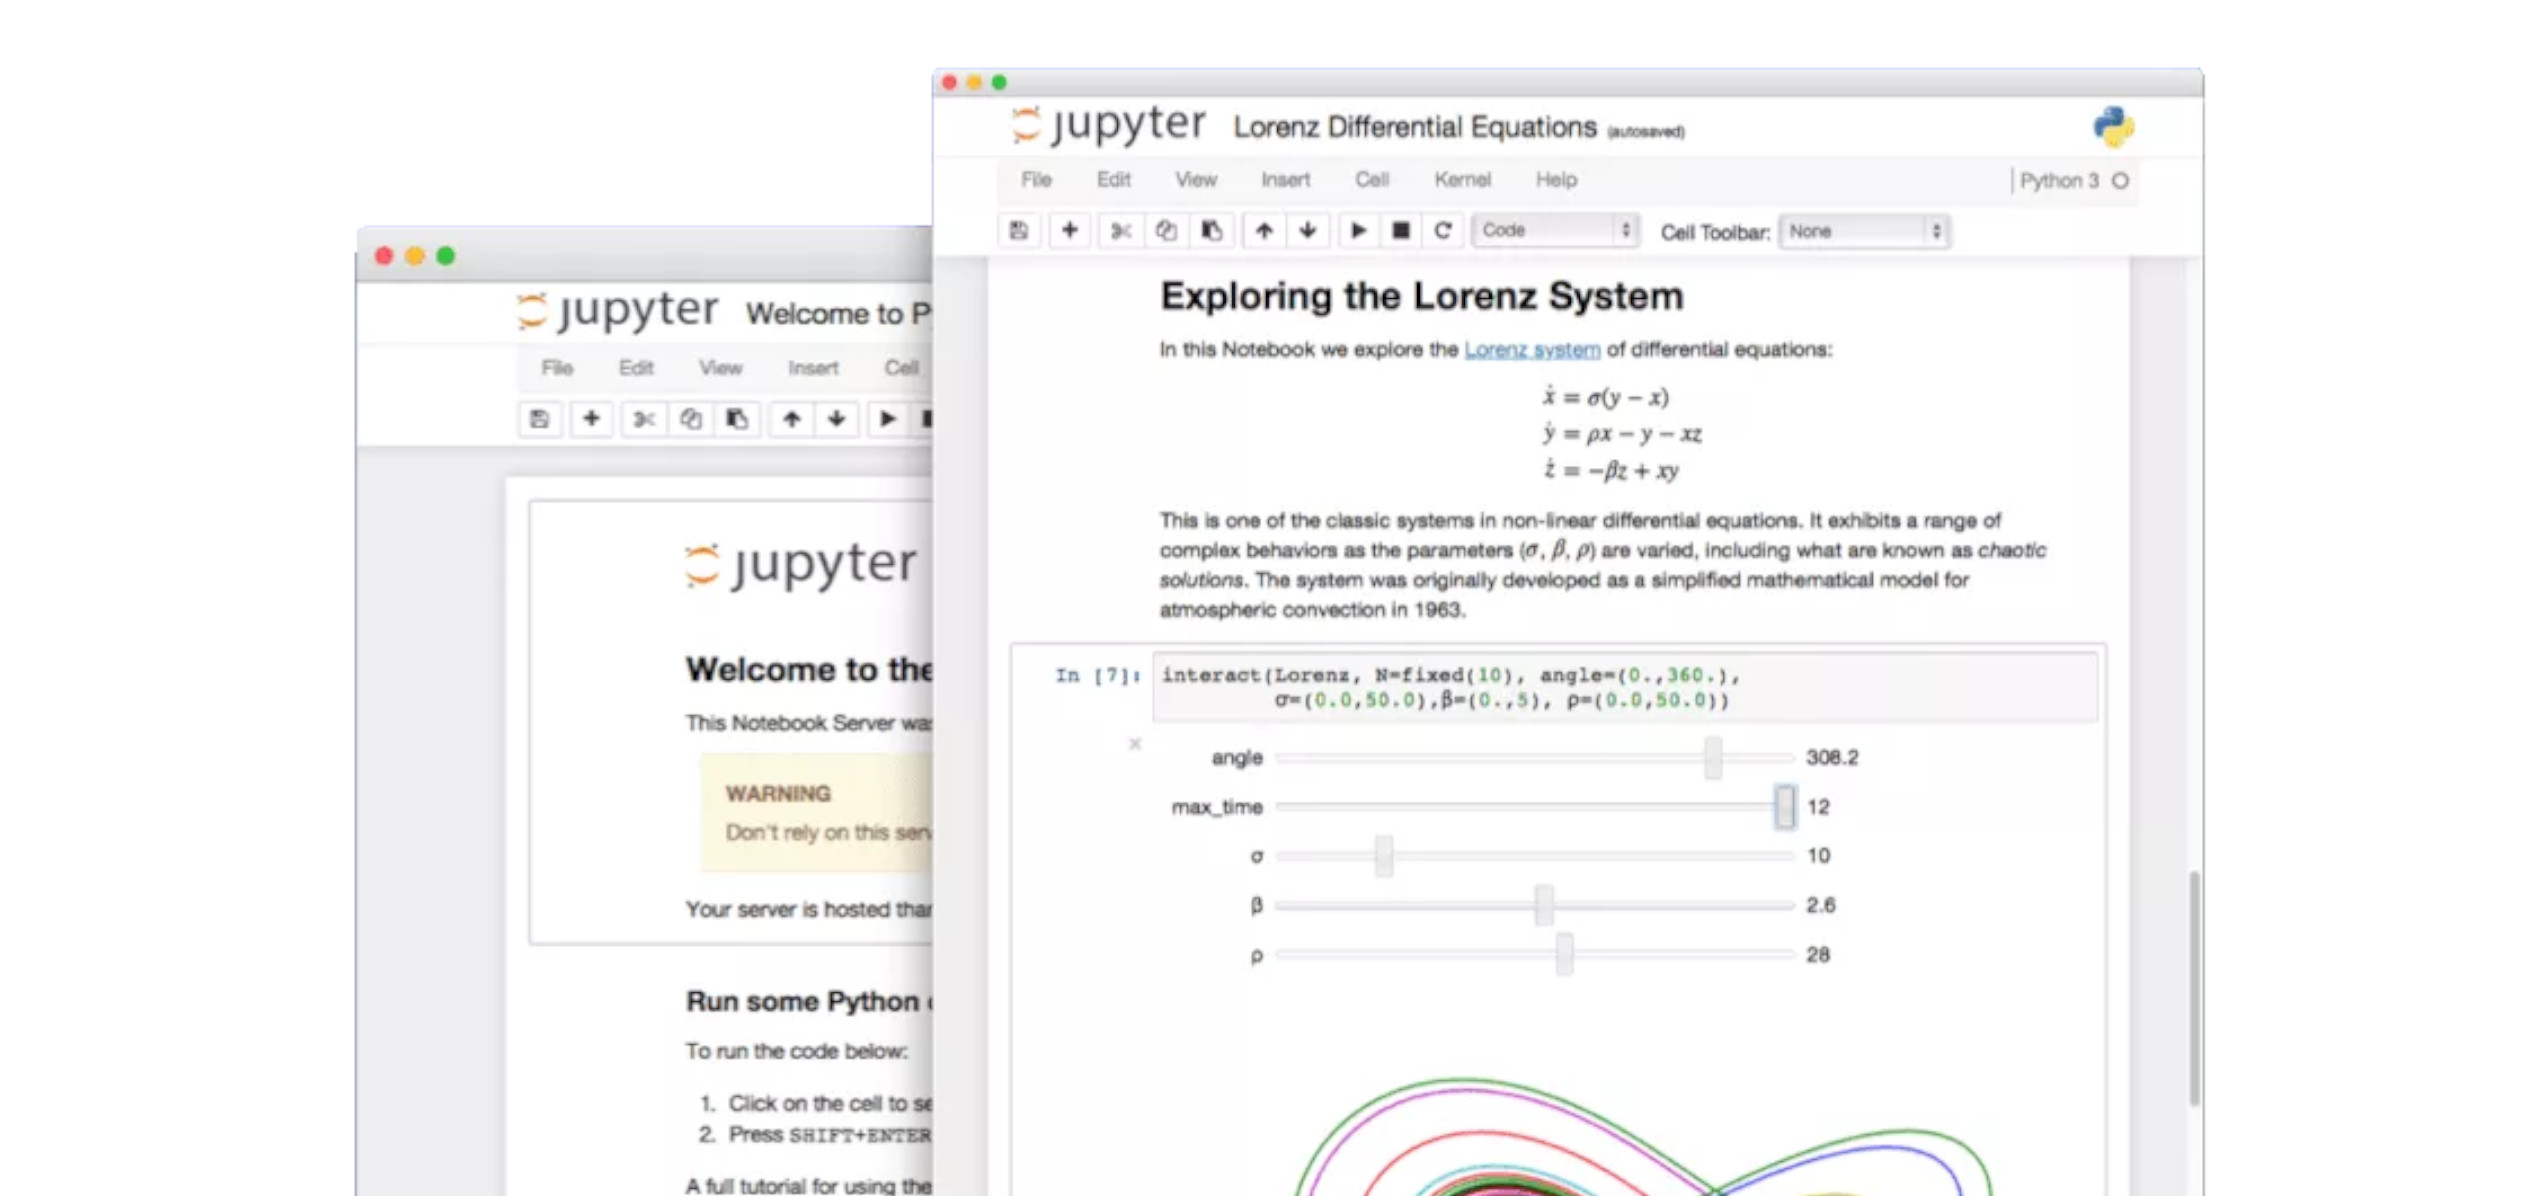The image size is (2538, 1196).
Task: Click the angle slider handle
Action: tap(1713, 758)
